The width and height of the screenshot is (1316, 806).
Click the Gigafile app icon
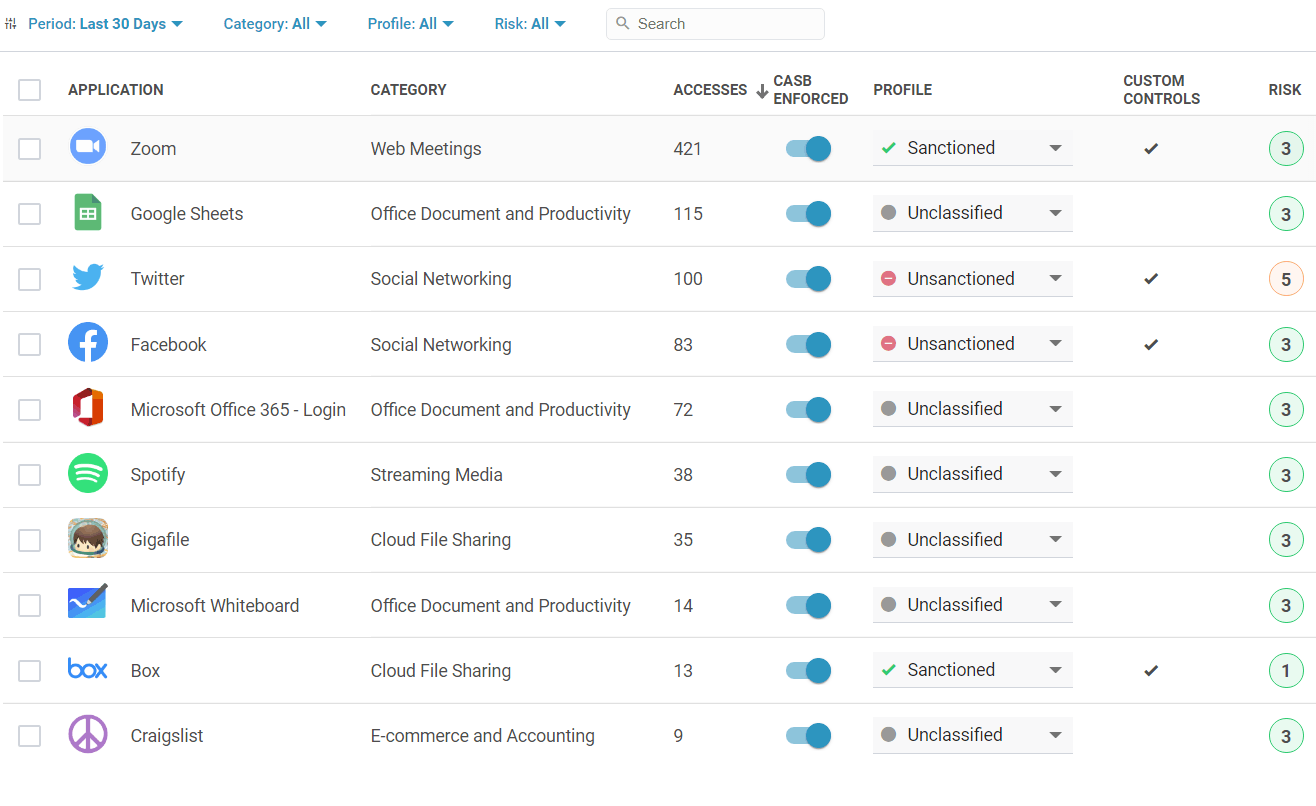(x=88, y=539)
